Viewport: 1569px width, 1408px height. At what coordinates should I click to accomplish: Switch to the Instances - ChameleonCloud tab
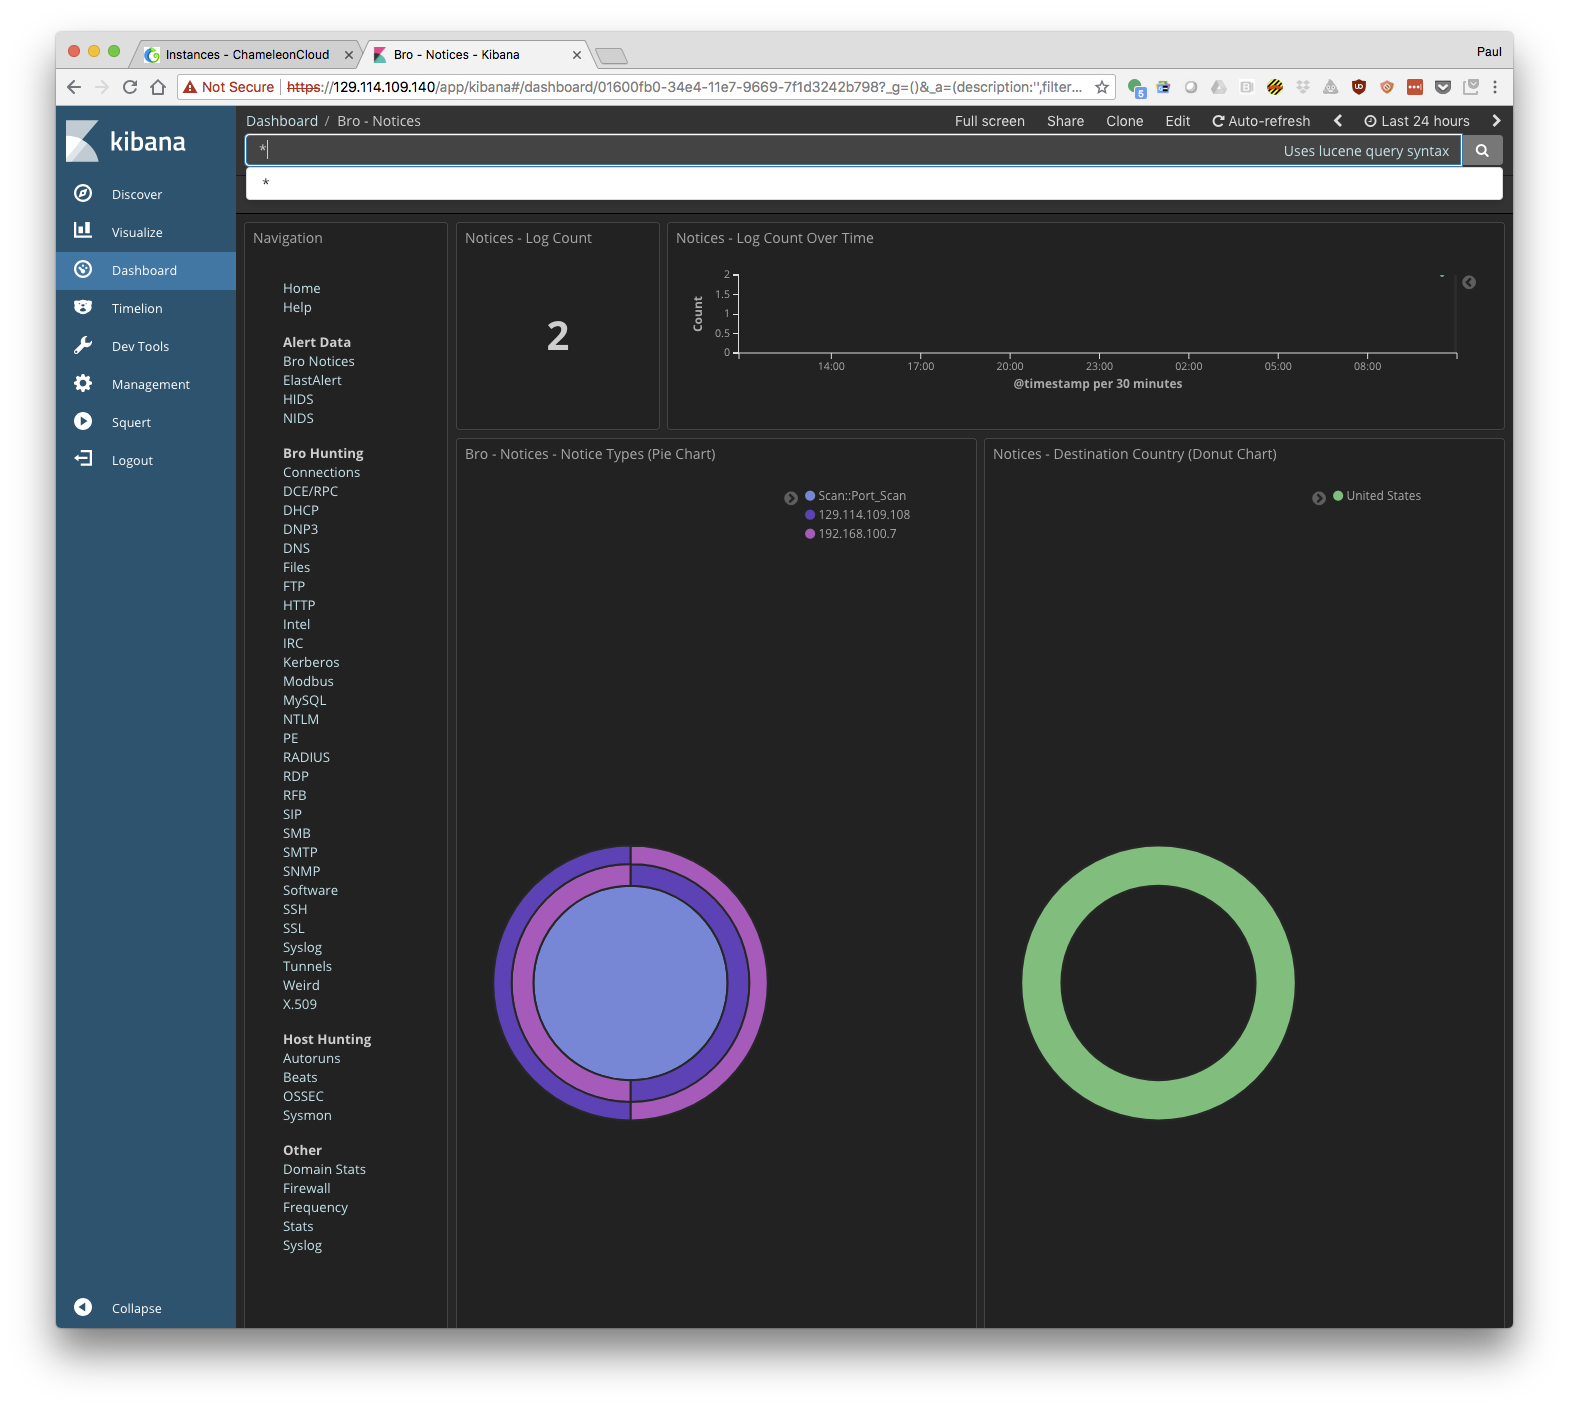pyautogui.click(x=247, y=55)
